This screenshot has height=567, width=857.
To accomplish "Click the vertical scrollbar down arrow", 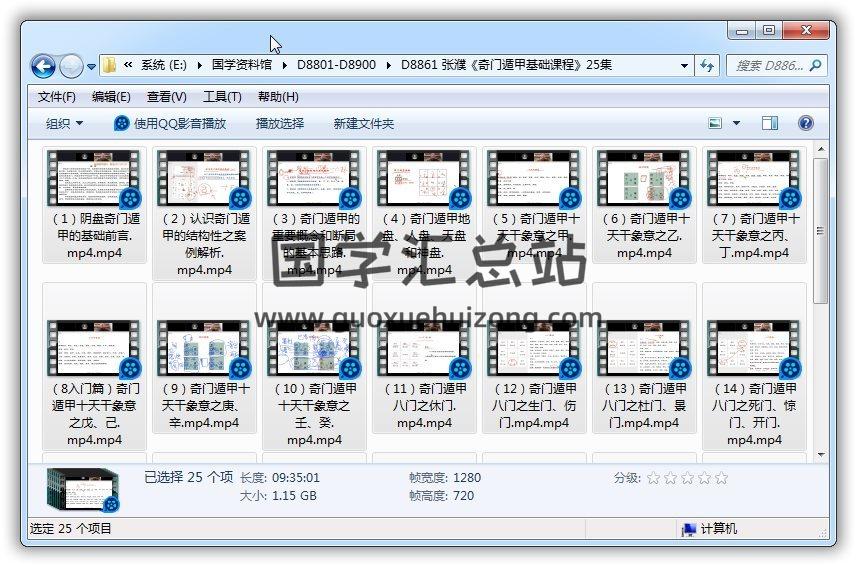I will 821,455.
